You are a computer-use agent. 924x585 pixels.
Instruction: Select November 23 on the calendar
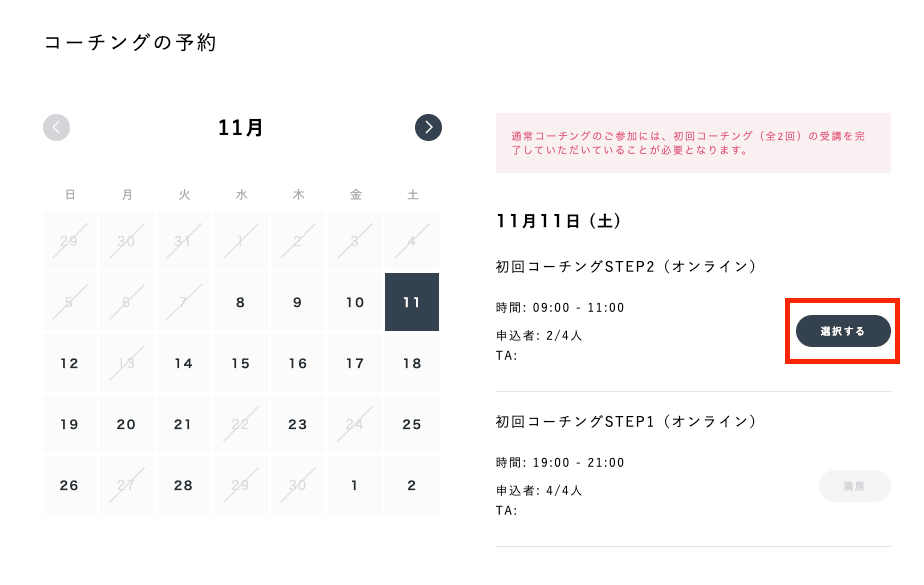(298, 424)
